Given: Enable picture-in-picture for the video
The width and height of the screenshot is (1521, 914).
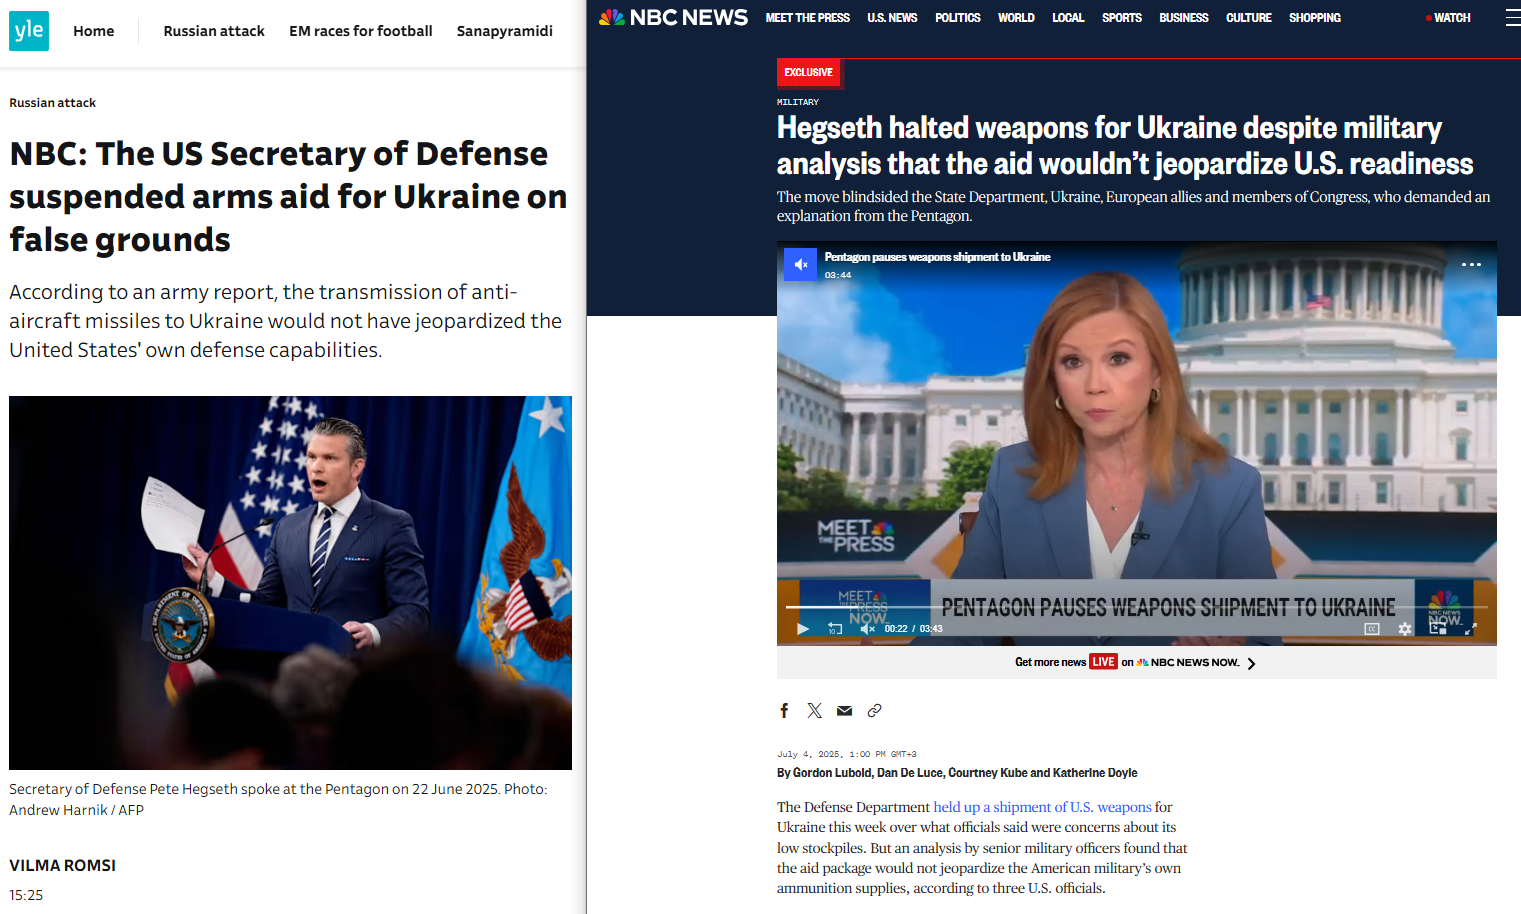Looking at the screenshot, I should 1438,629.
